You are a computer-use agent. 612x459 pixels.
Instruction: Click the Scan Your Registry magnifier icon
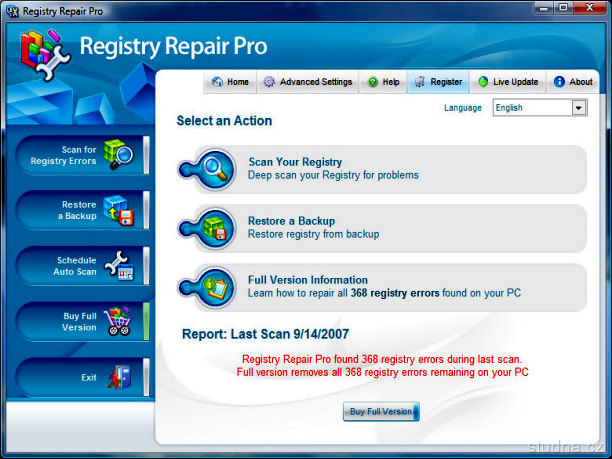point(214,169)
